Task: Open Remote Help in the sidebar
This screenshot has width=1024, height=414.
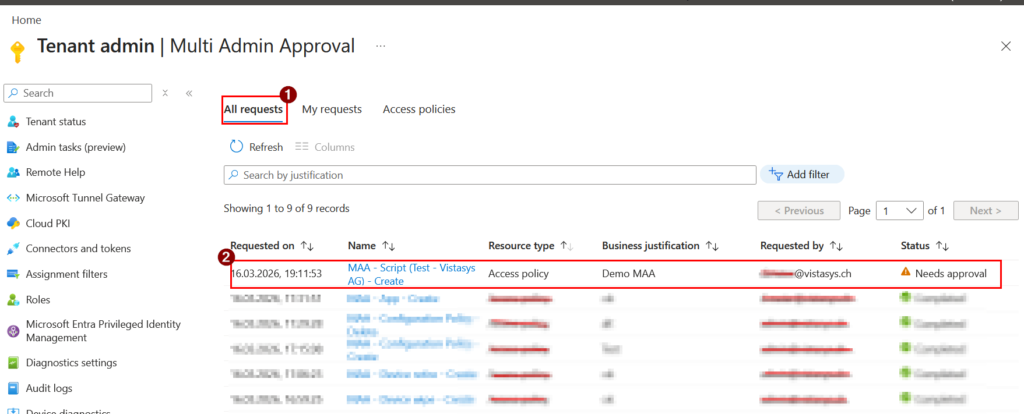Action: (56, 172)
